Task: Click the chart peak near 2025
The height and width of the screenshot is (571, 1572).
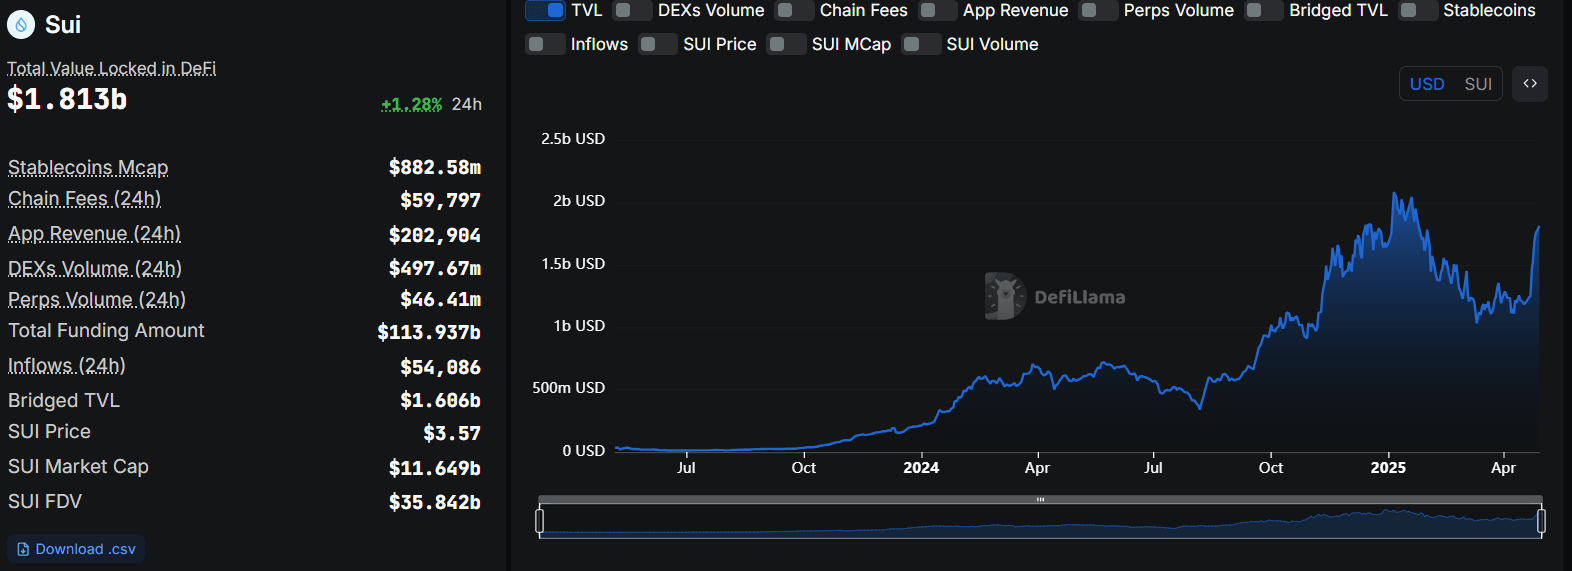Action: pos(1395,194)
